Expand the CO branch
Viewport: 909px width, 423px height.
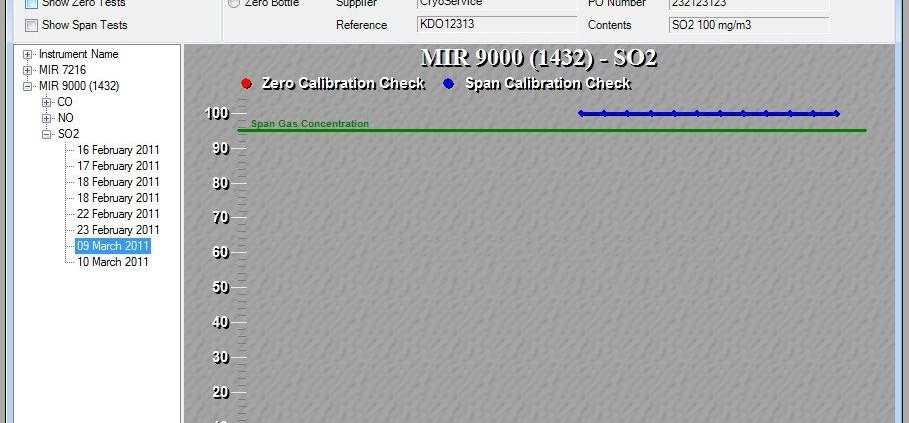(46, 102)
